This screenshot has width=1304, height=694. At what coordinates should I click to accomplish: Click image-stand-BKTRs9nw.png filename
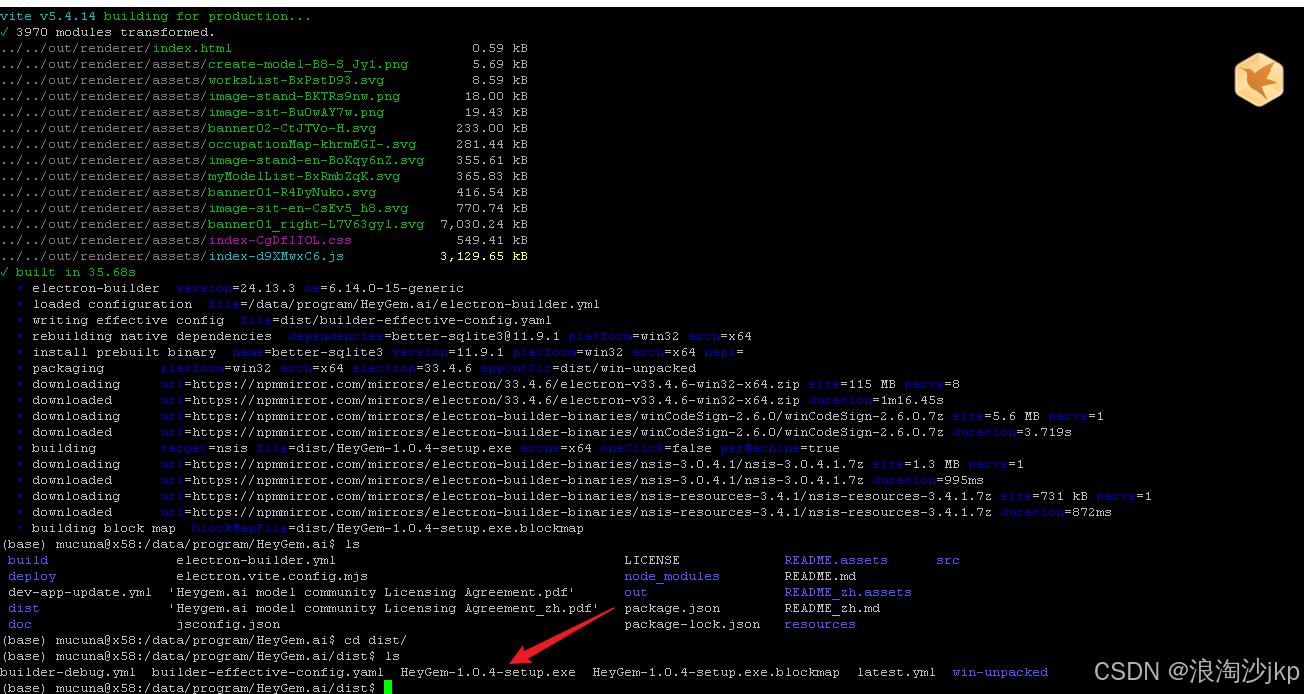pos(304,96)
